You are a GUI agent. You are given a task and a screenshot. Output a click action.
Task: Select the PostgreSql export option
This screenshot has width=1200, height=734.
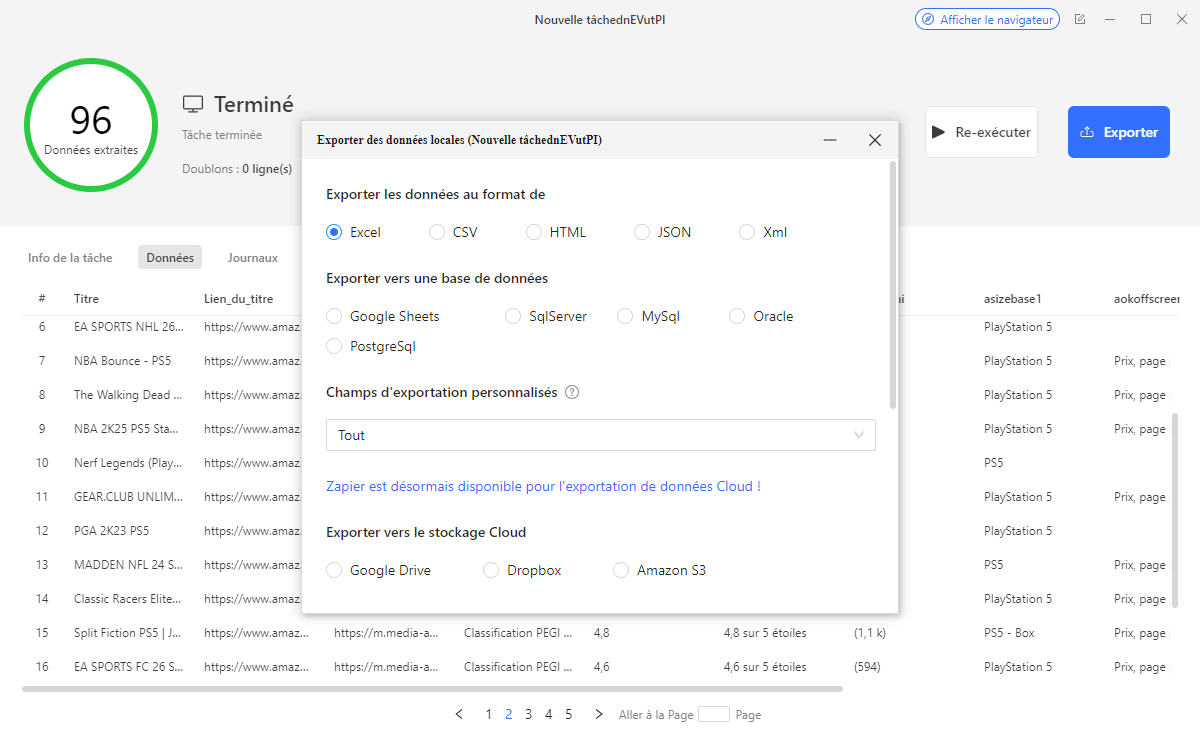tap(333, 345)
